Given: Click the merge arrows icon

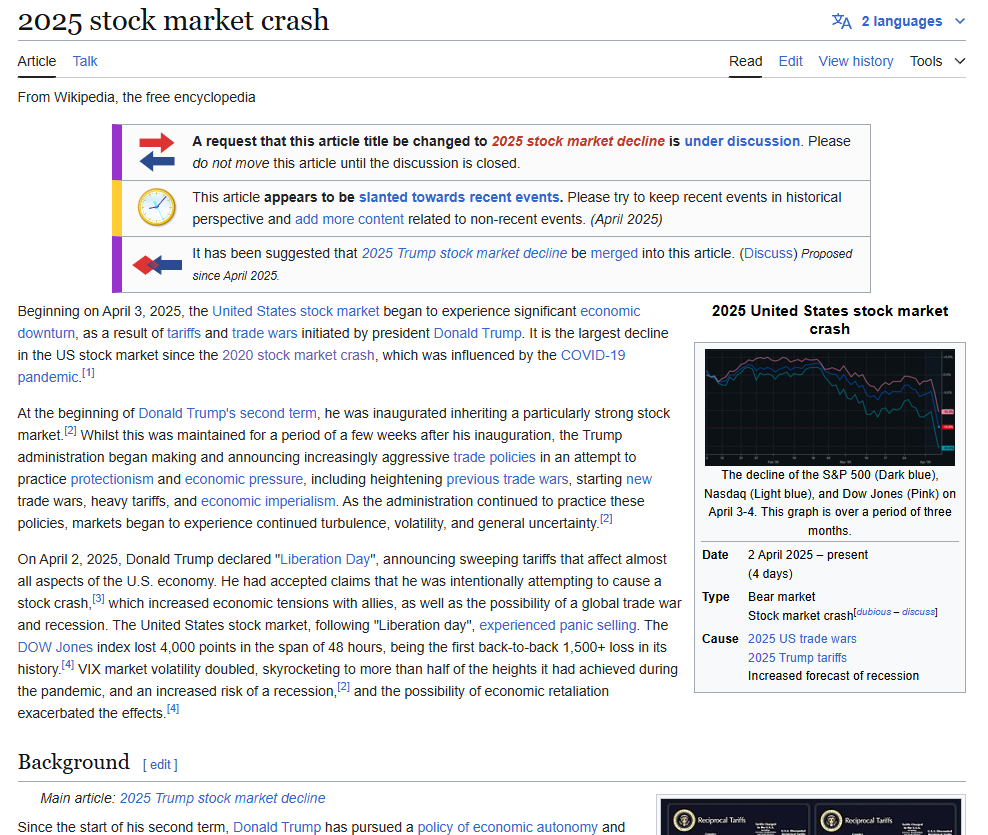Looking at the screenshot, I should 157,265.
